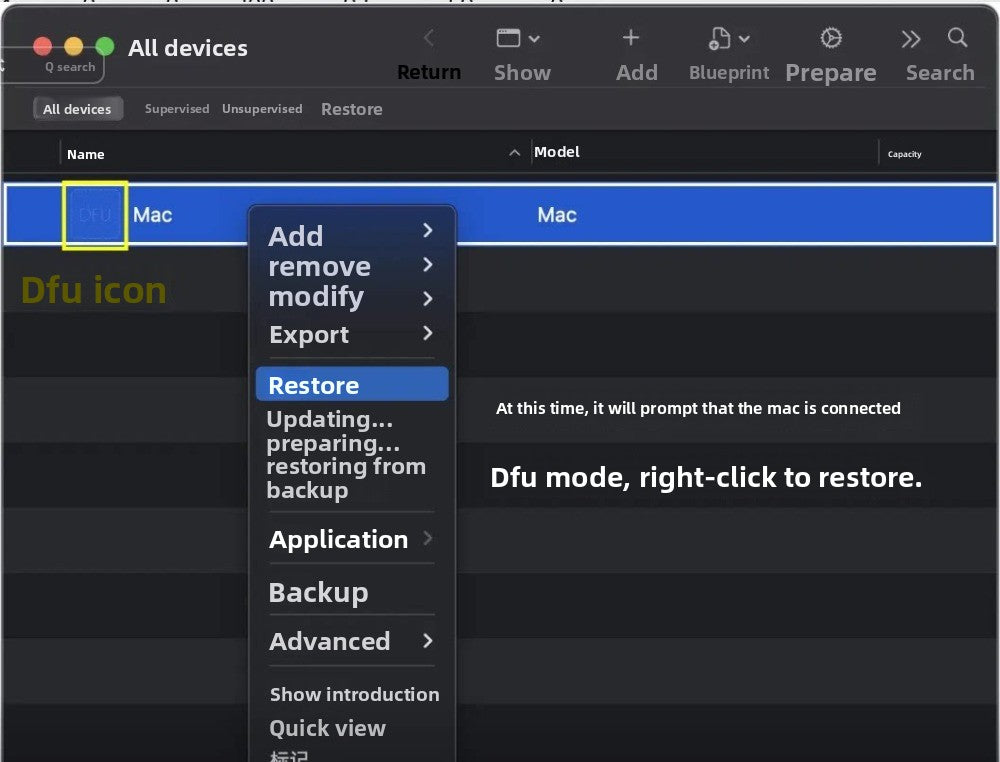The image size is (1000, 762).
Task: Toggle Name column sort arrow
Action: click(515, 152)
